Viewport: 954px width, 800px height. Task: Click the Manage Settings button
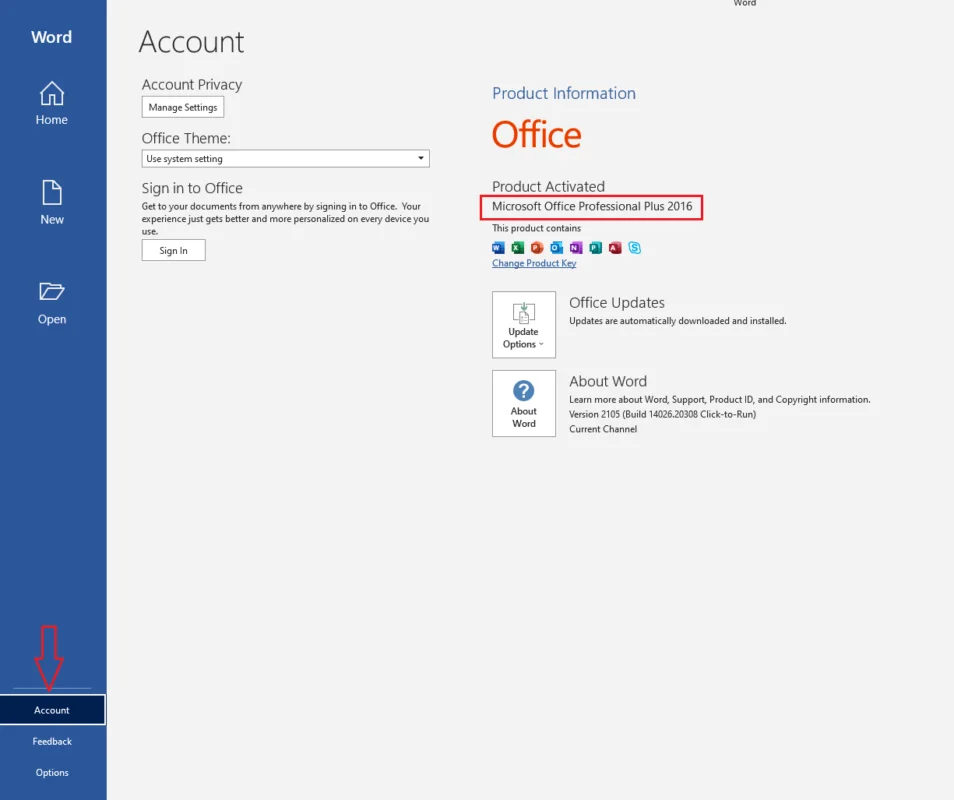183,107
